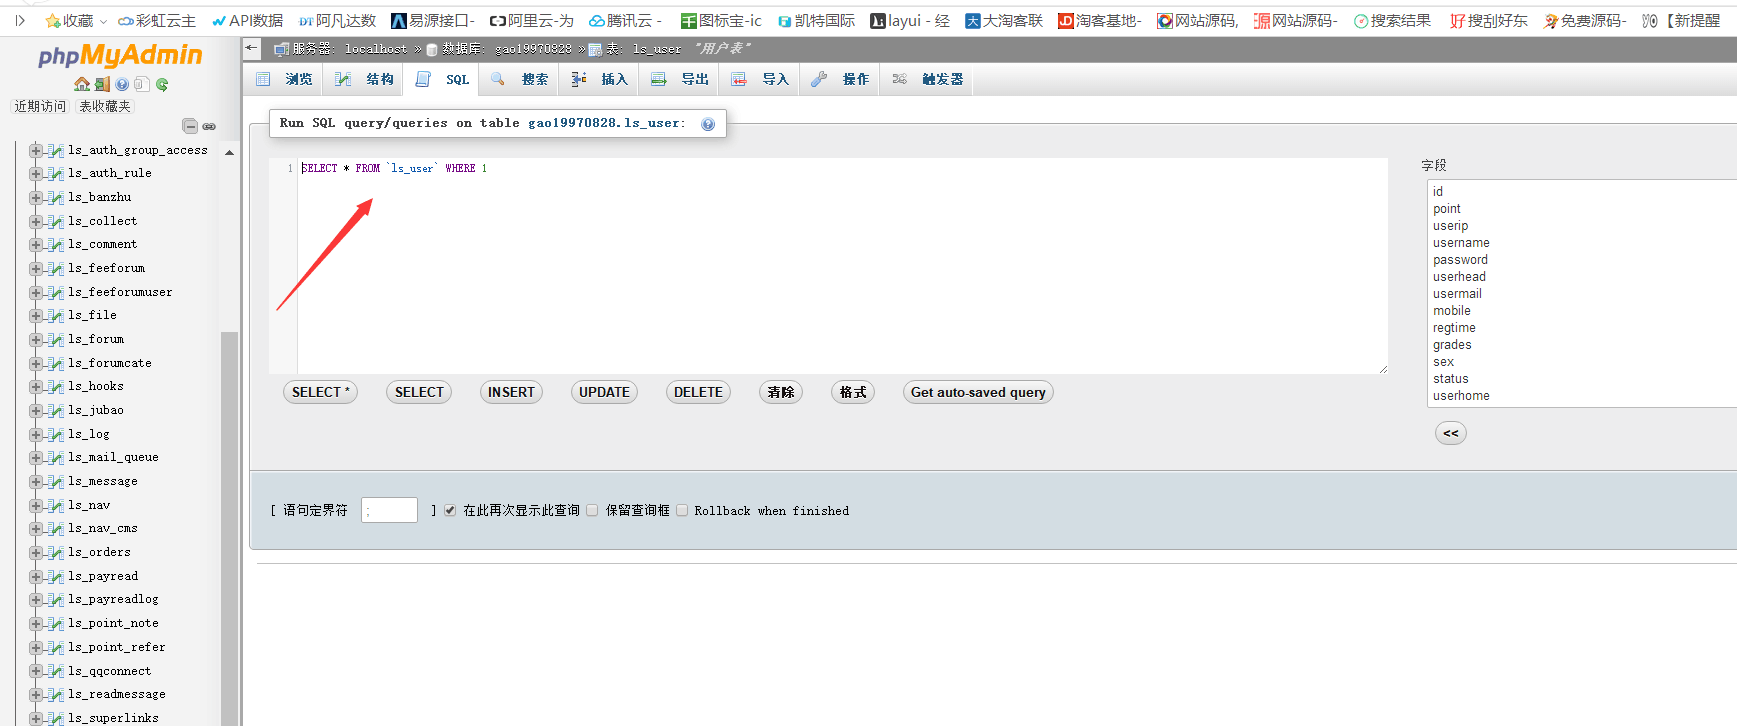The width and height of the screenshot is (1737, 726).
Task: Click the DELETE query template button
Action: 698,392
